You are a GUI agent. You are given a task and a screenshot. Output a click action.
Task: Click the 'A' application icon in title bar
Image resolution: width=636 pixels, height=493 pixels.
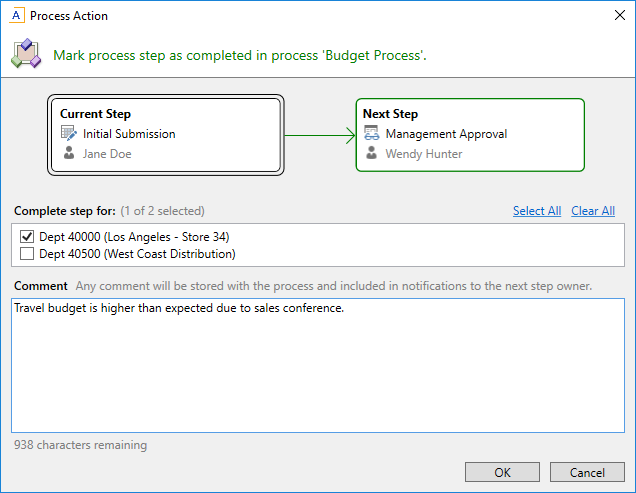16,16
